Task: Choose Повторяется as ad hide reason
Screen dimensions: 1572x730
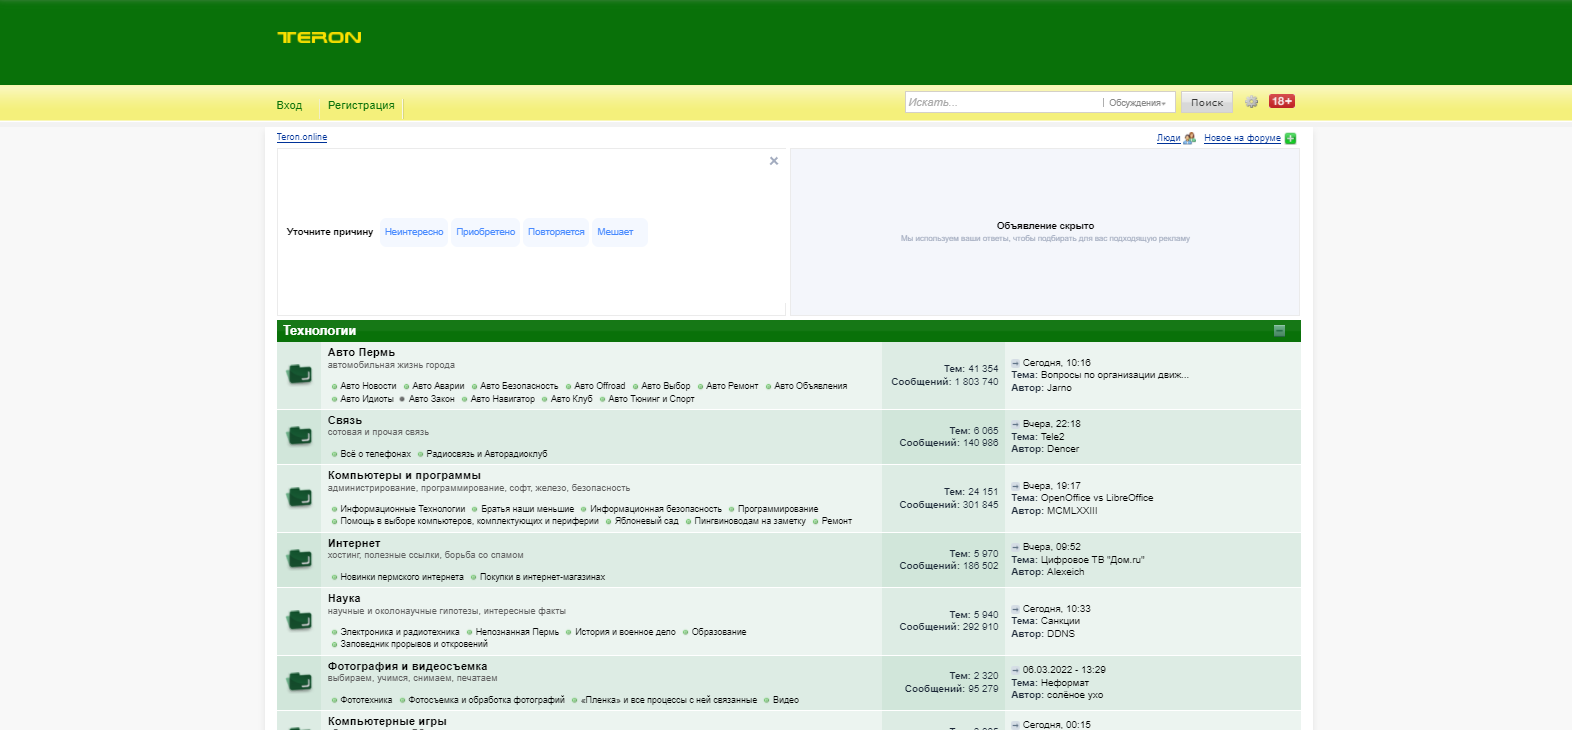Action: [x=556, y=232]
